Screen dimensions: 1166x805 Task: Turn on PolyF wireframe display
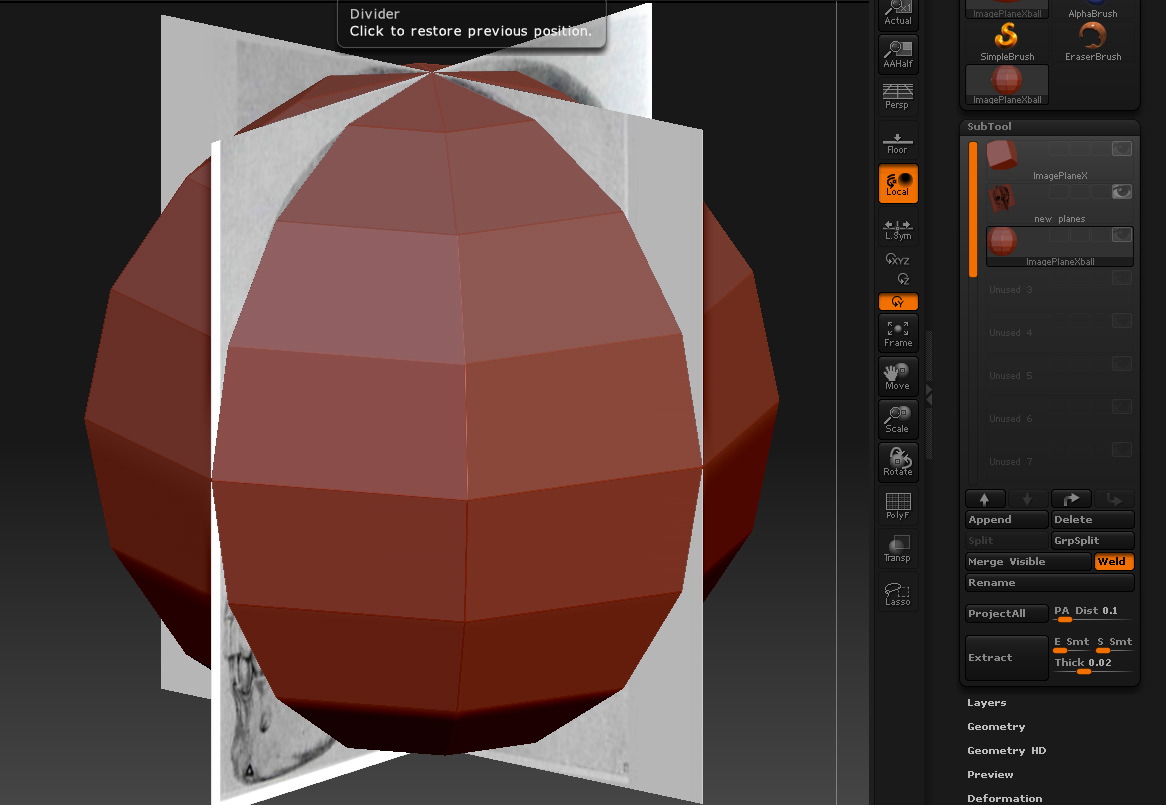coord(897,506)
